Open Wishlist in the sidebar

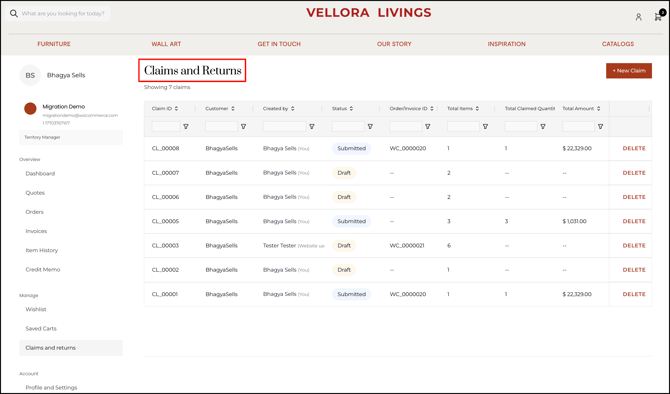click(36, 309)
